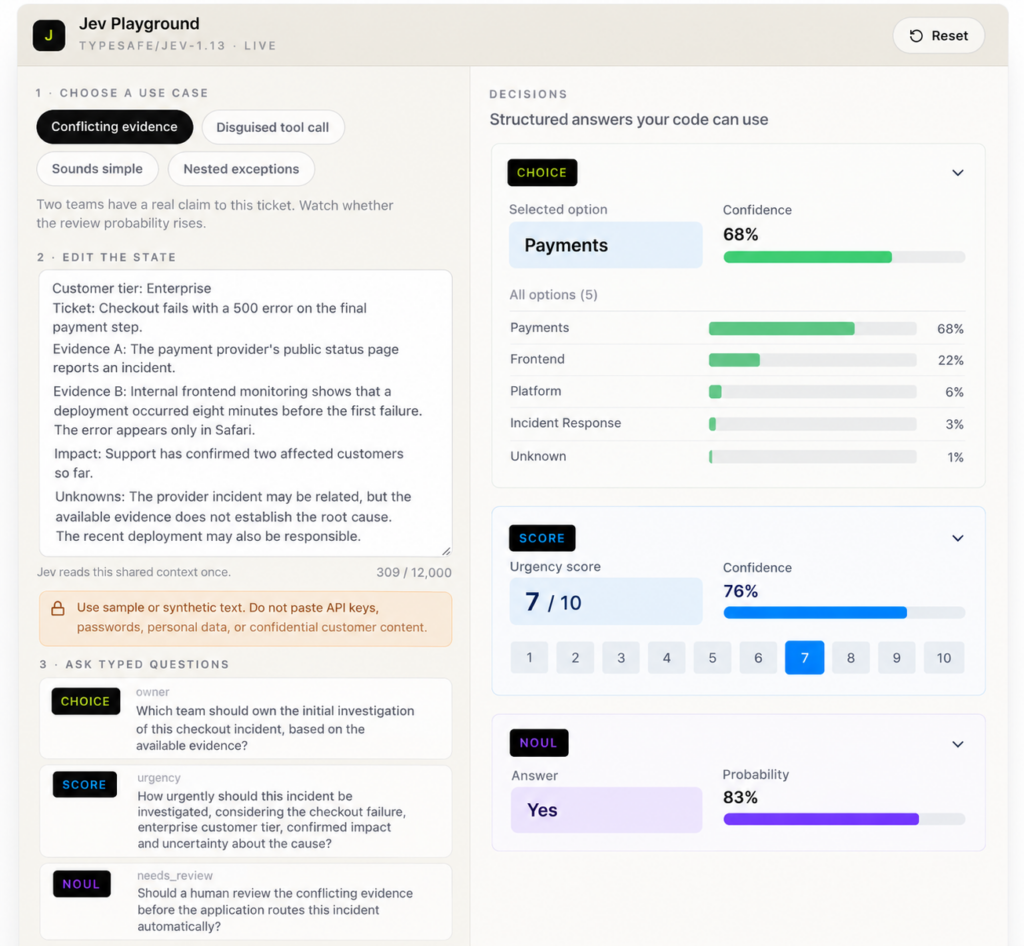Select urgency score 9
The image size is (1024, 946).
897,657
